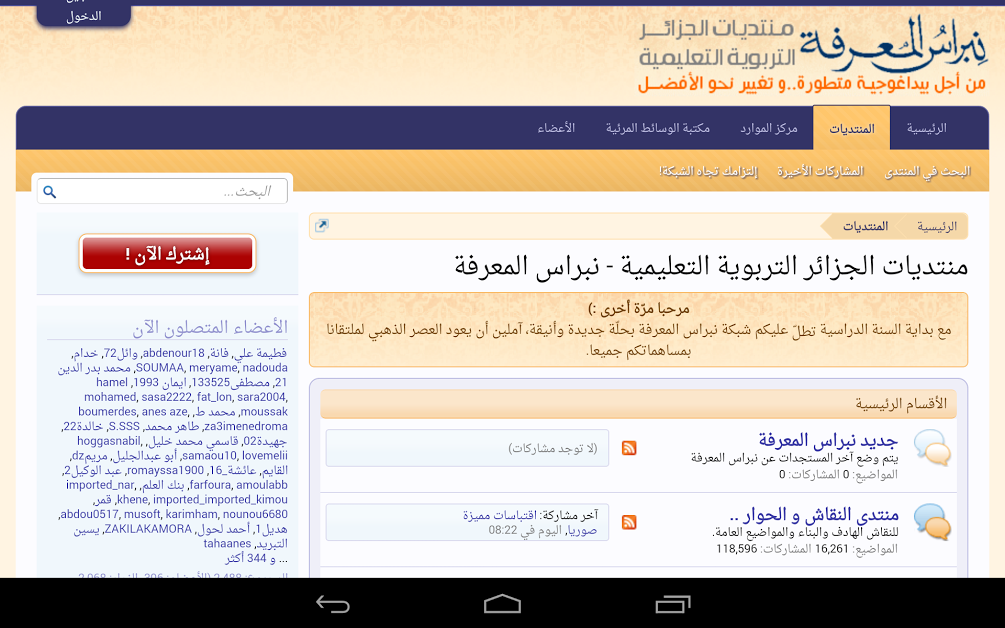1005x628 pixels.
Task: Open the online member farfoura profile
Action: coord(210,485)
